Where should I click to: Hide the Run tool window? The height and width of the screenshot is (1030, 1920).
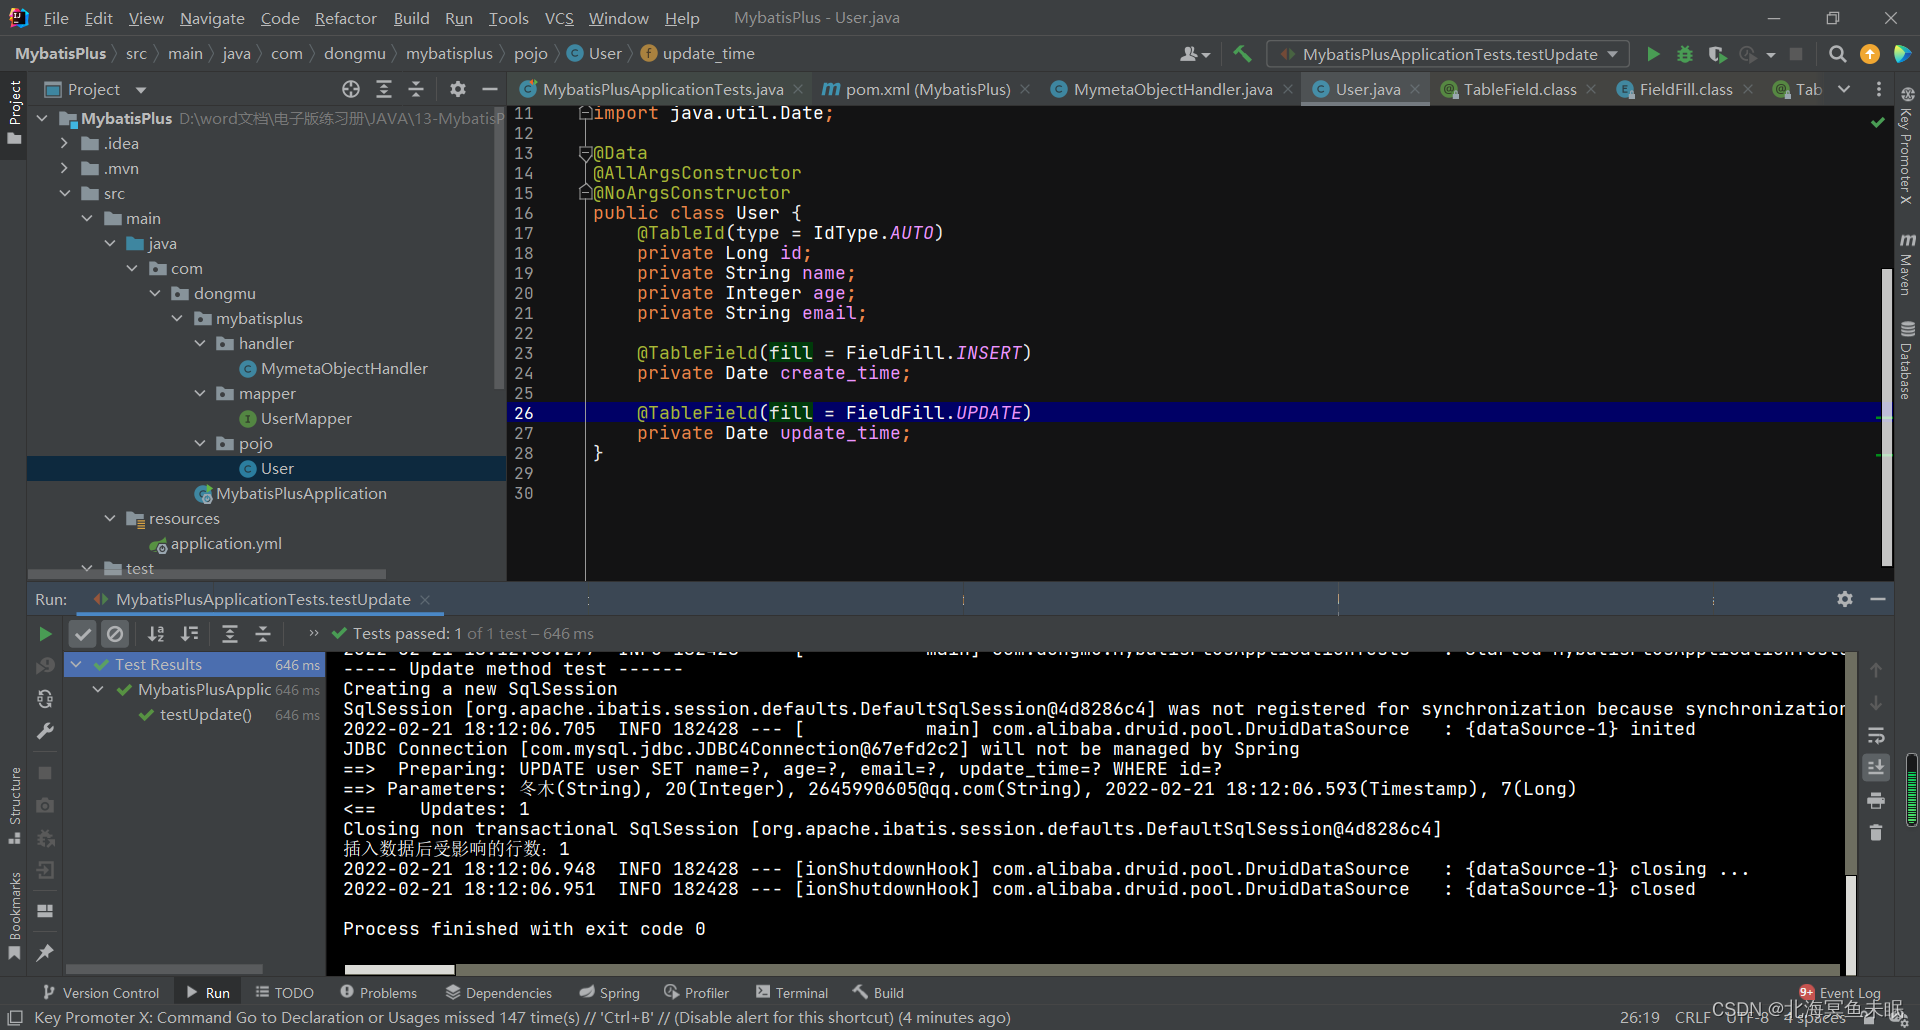coord(1878,599)
